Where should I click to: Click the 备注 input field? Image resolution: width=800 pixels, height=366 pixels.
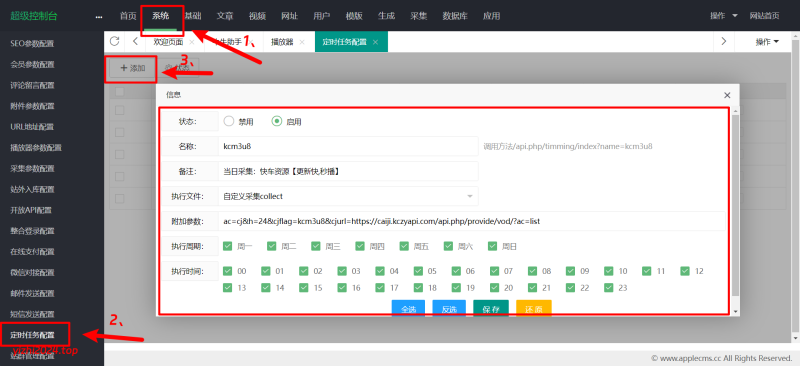[x=348, y=172]
